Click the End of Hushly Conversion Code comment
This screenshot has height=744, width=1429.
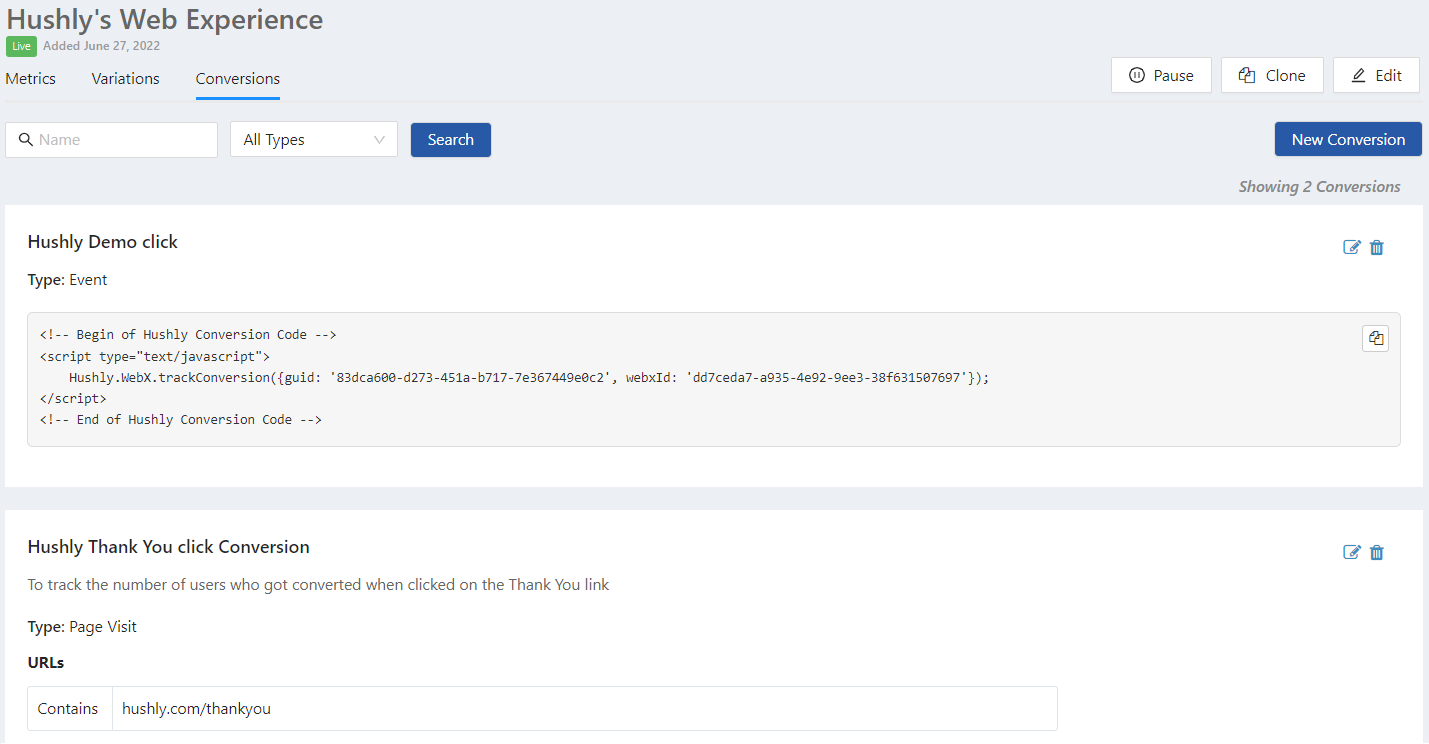tap(180, 420)
